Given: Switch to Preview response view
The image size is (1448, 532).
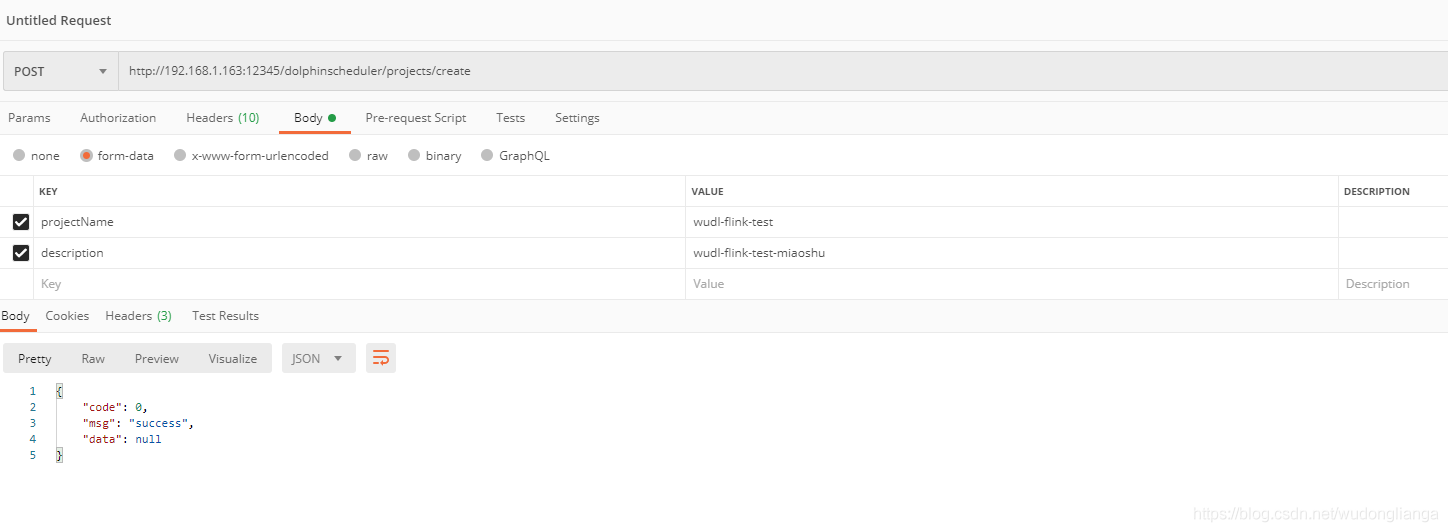Looking at the screenshot, I should click(x=157, y=358).
